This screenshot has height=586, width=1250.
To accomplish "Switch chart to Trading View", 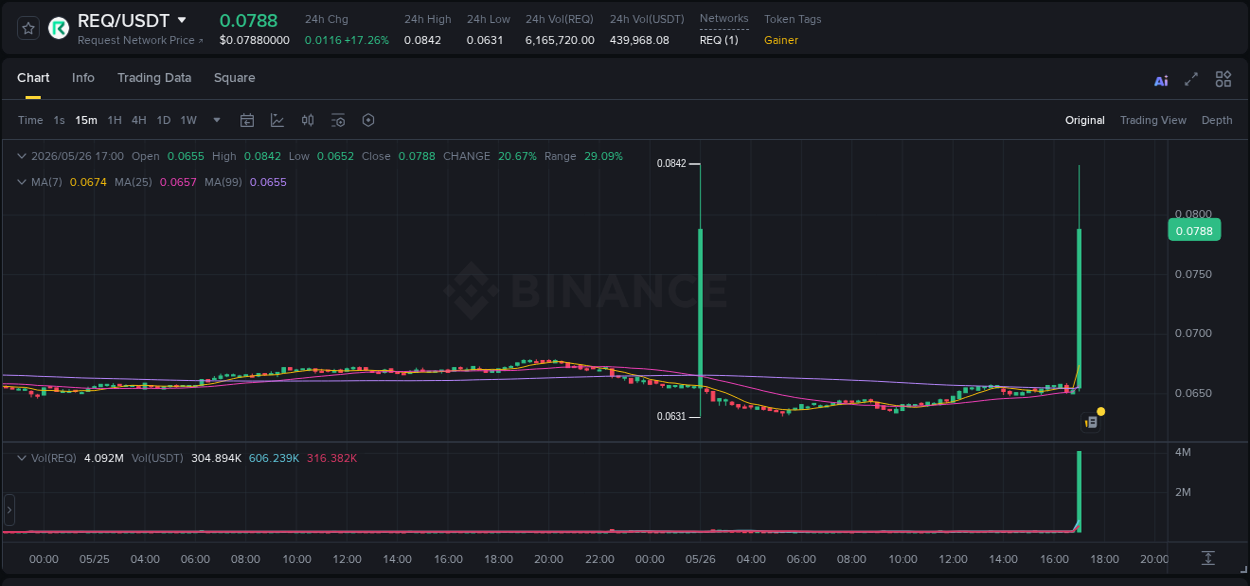I will [x=1153, y=120].
